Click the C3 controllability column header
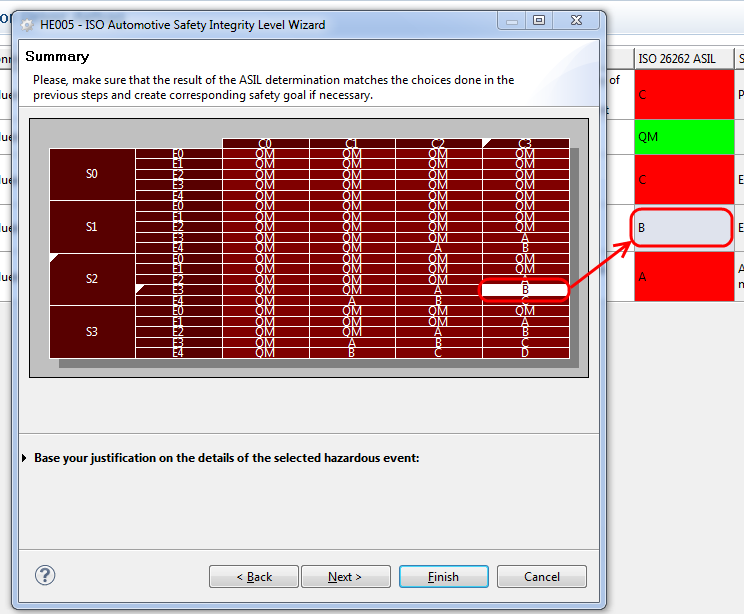The width and height of the screenshot is (744, 614). click(525, 143)
